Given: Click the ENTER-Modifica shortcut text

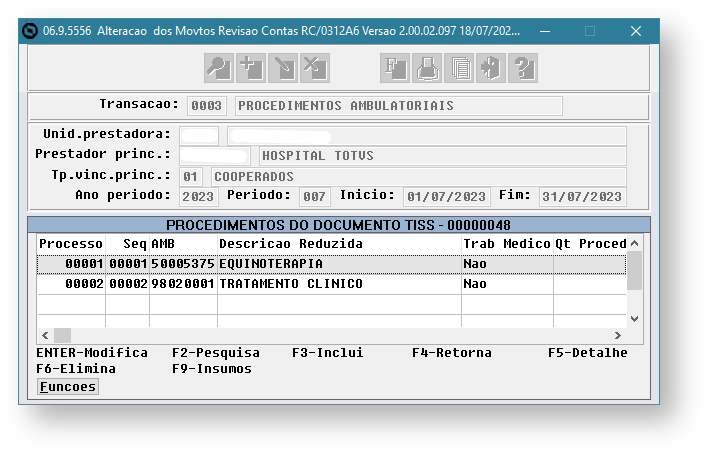Looking at the screenshot, I should [92, 353].
